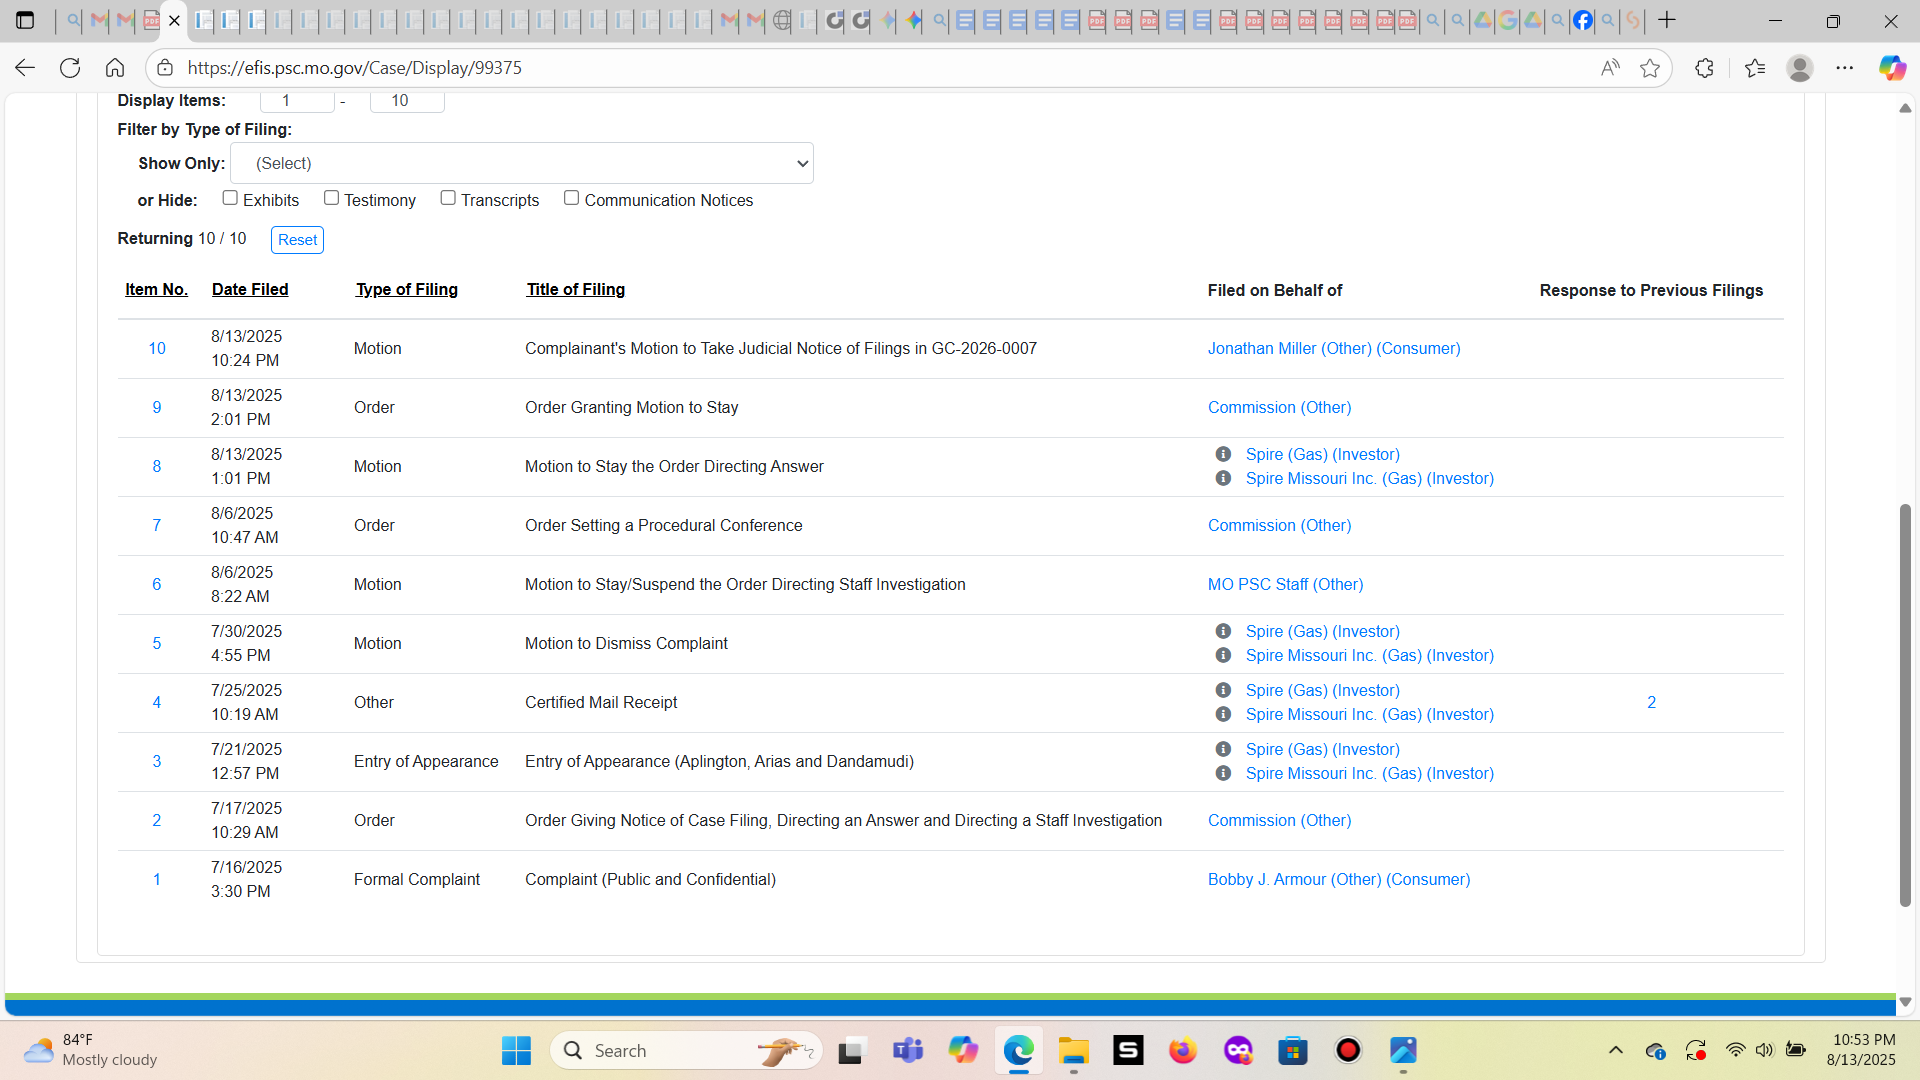Launch Copilot sidebar
The height and width of the screenshot is (1080, 1920).
[1892, 68]
